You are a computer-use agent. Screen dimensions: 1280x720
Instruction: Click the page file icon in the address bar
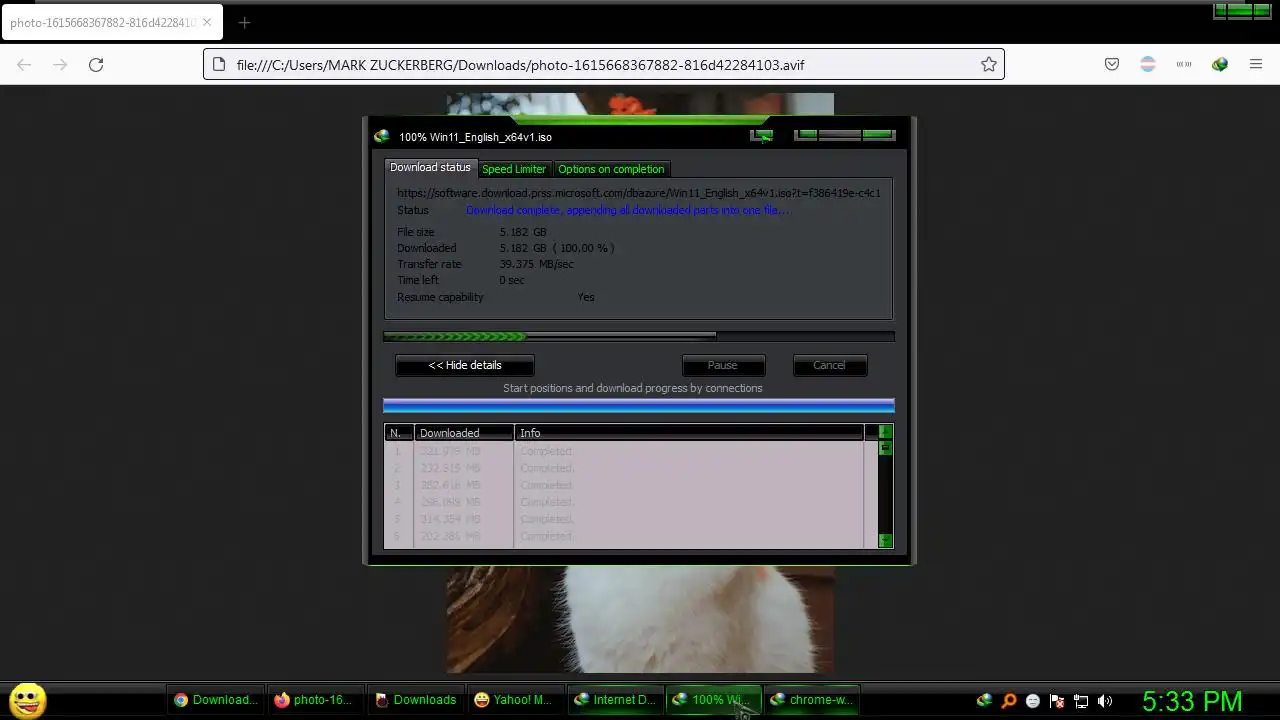tap(219, 65)
